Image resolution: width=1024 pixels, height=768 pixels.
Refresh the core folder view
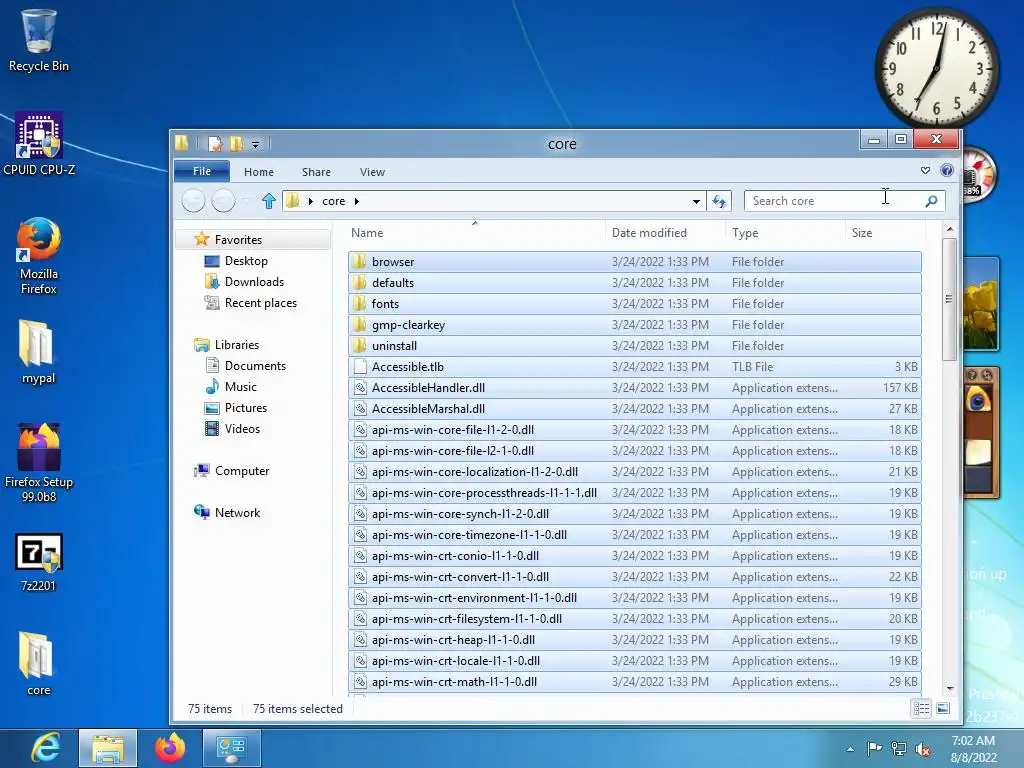click(x=719, y=201)
